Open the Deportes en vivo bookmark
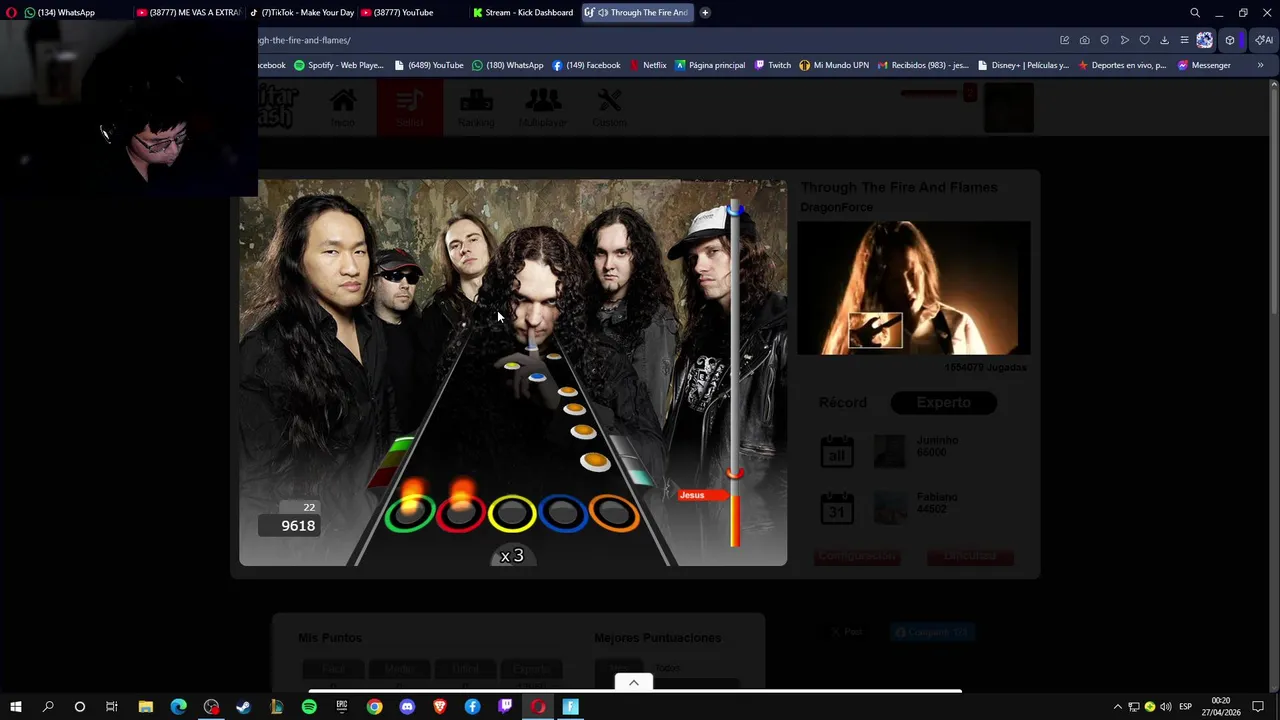The width and height of the screenshot is (1280, 720). pos(1122,65)
